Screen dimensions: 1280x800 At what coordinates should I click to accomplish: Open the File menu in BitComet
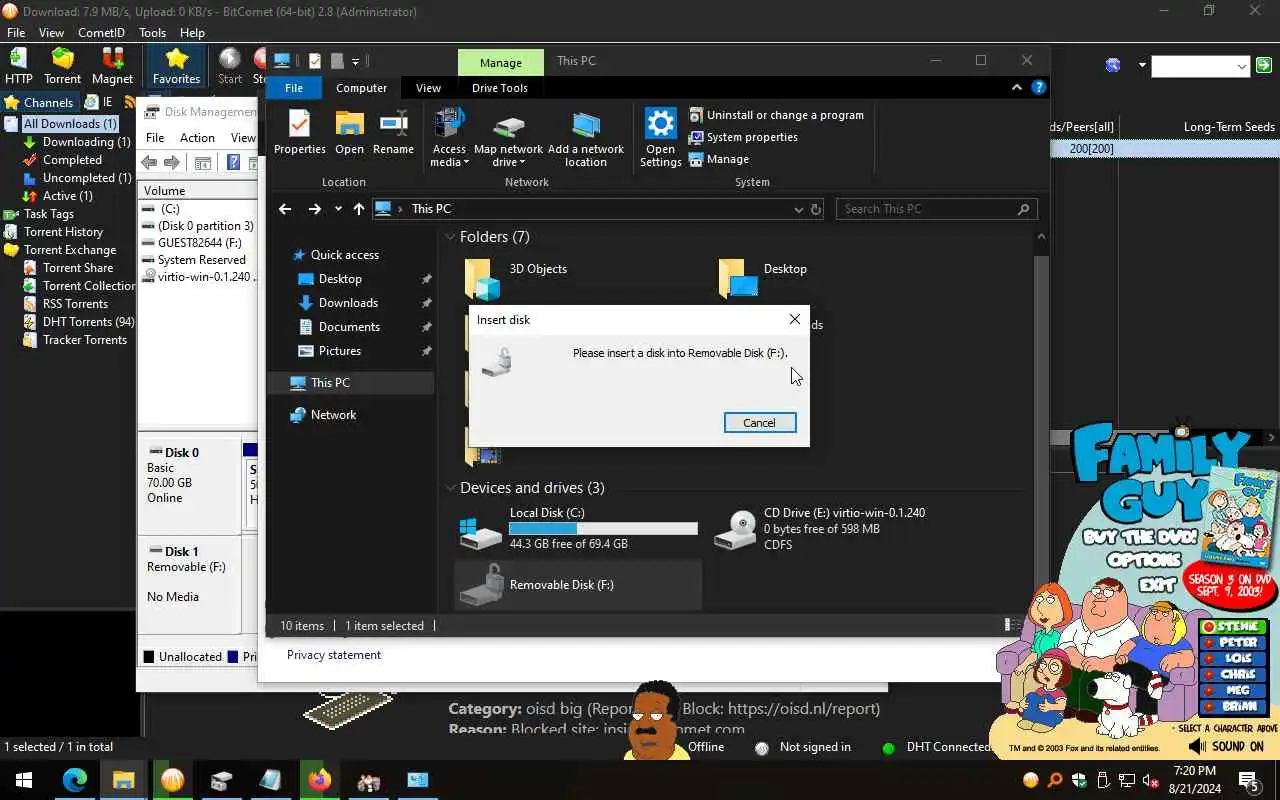click(x=16, y=33)
